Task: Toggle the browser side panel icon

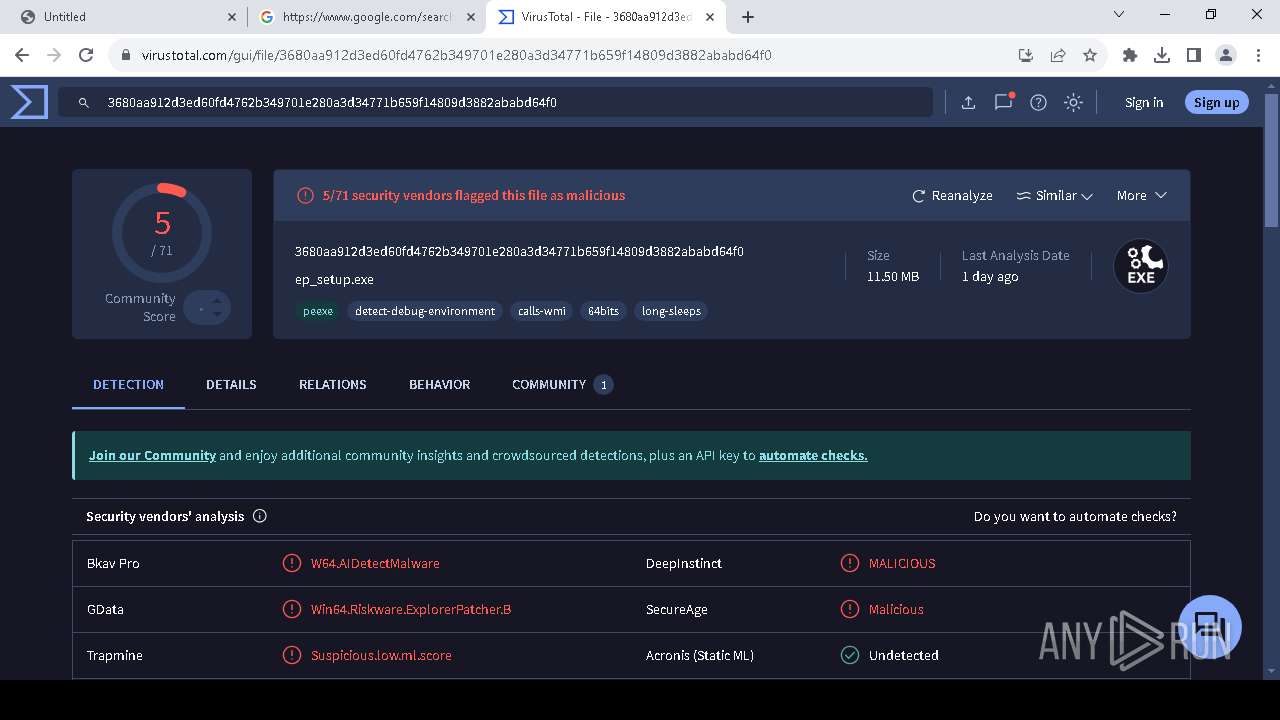Action: [x=1194, y=55]
